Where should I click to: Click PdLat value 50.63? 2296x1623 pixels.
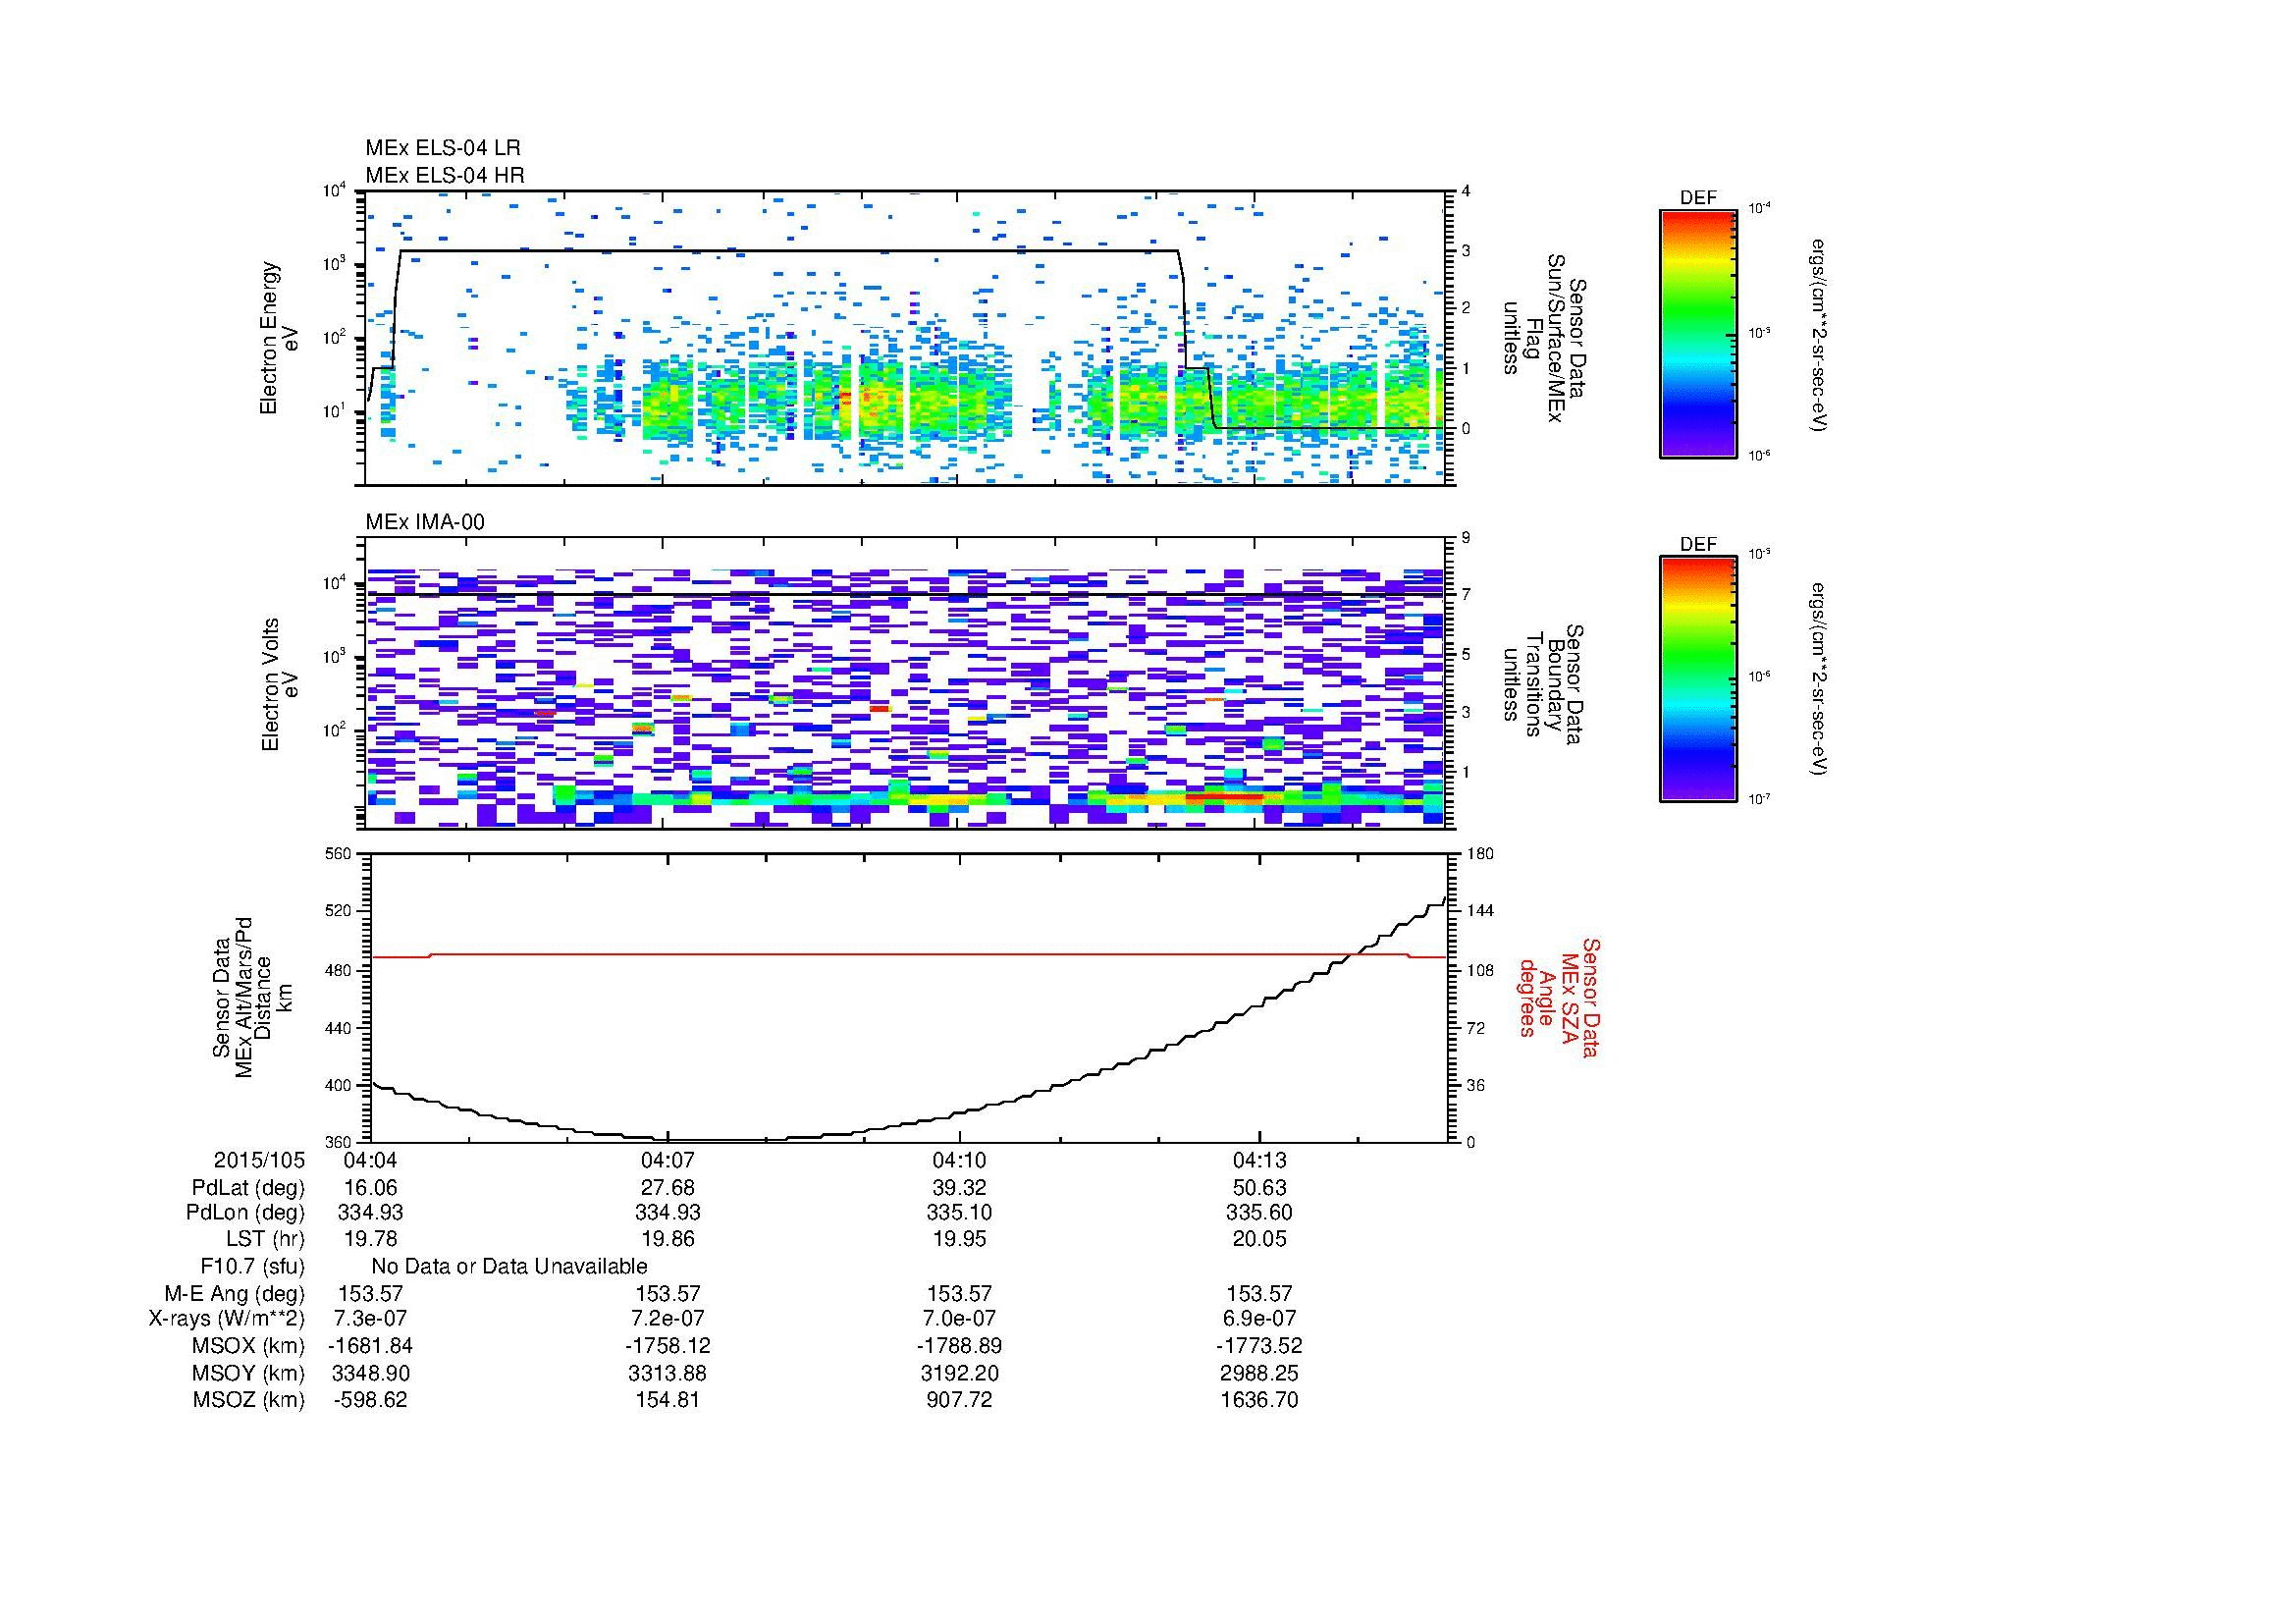[x=1259, y=1188]
